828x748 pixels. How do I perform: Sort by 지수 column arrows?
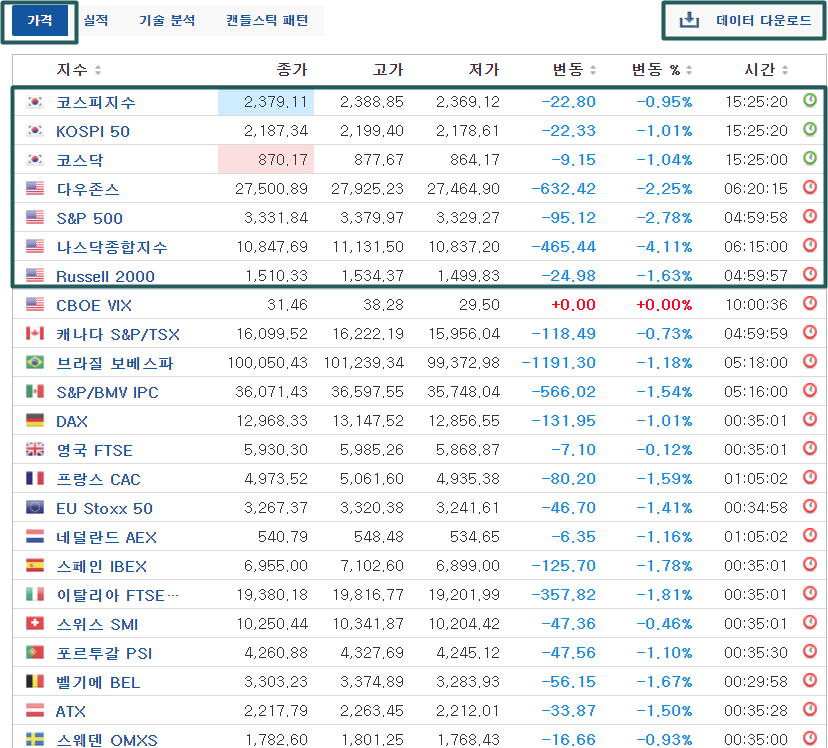point(98,70)
